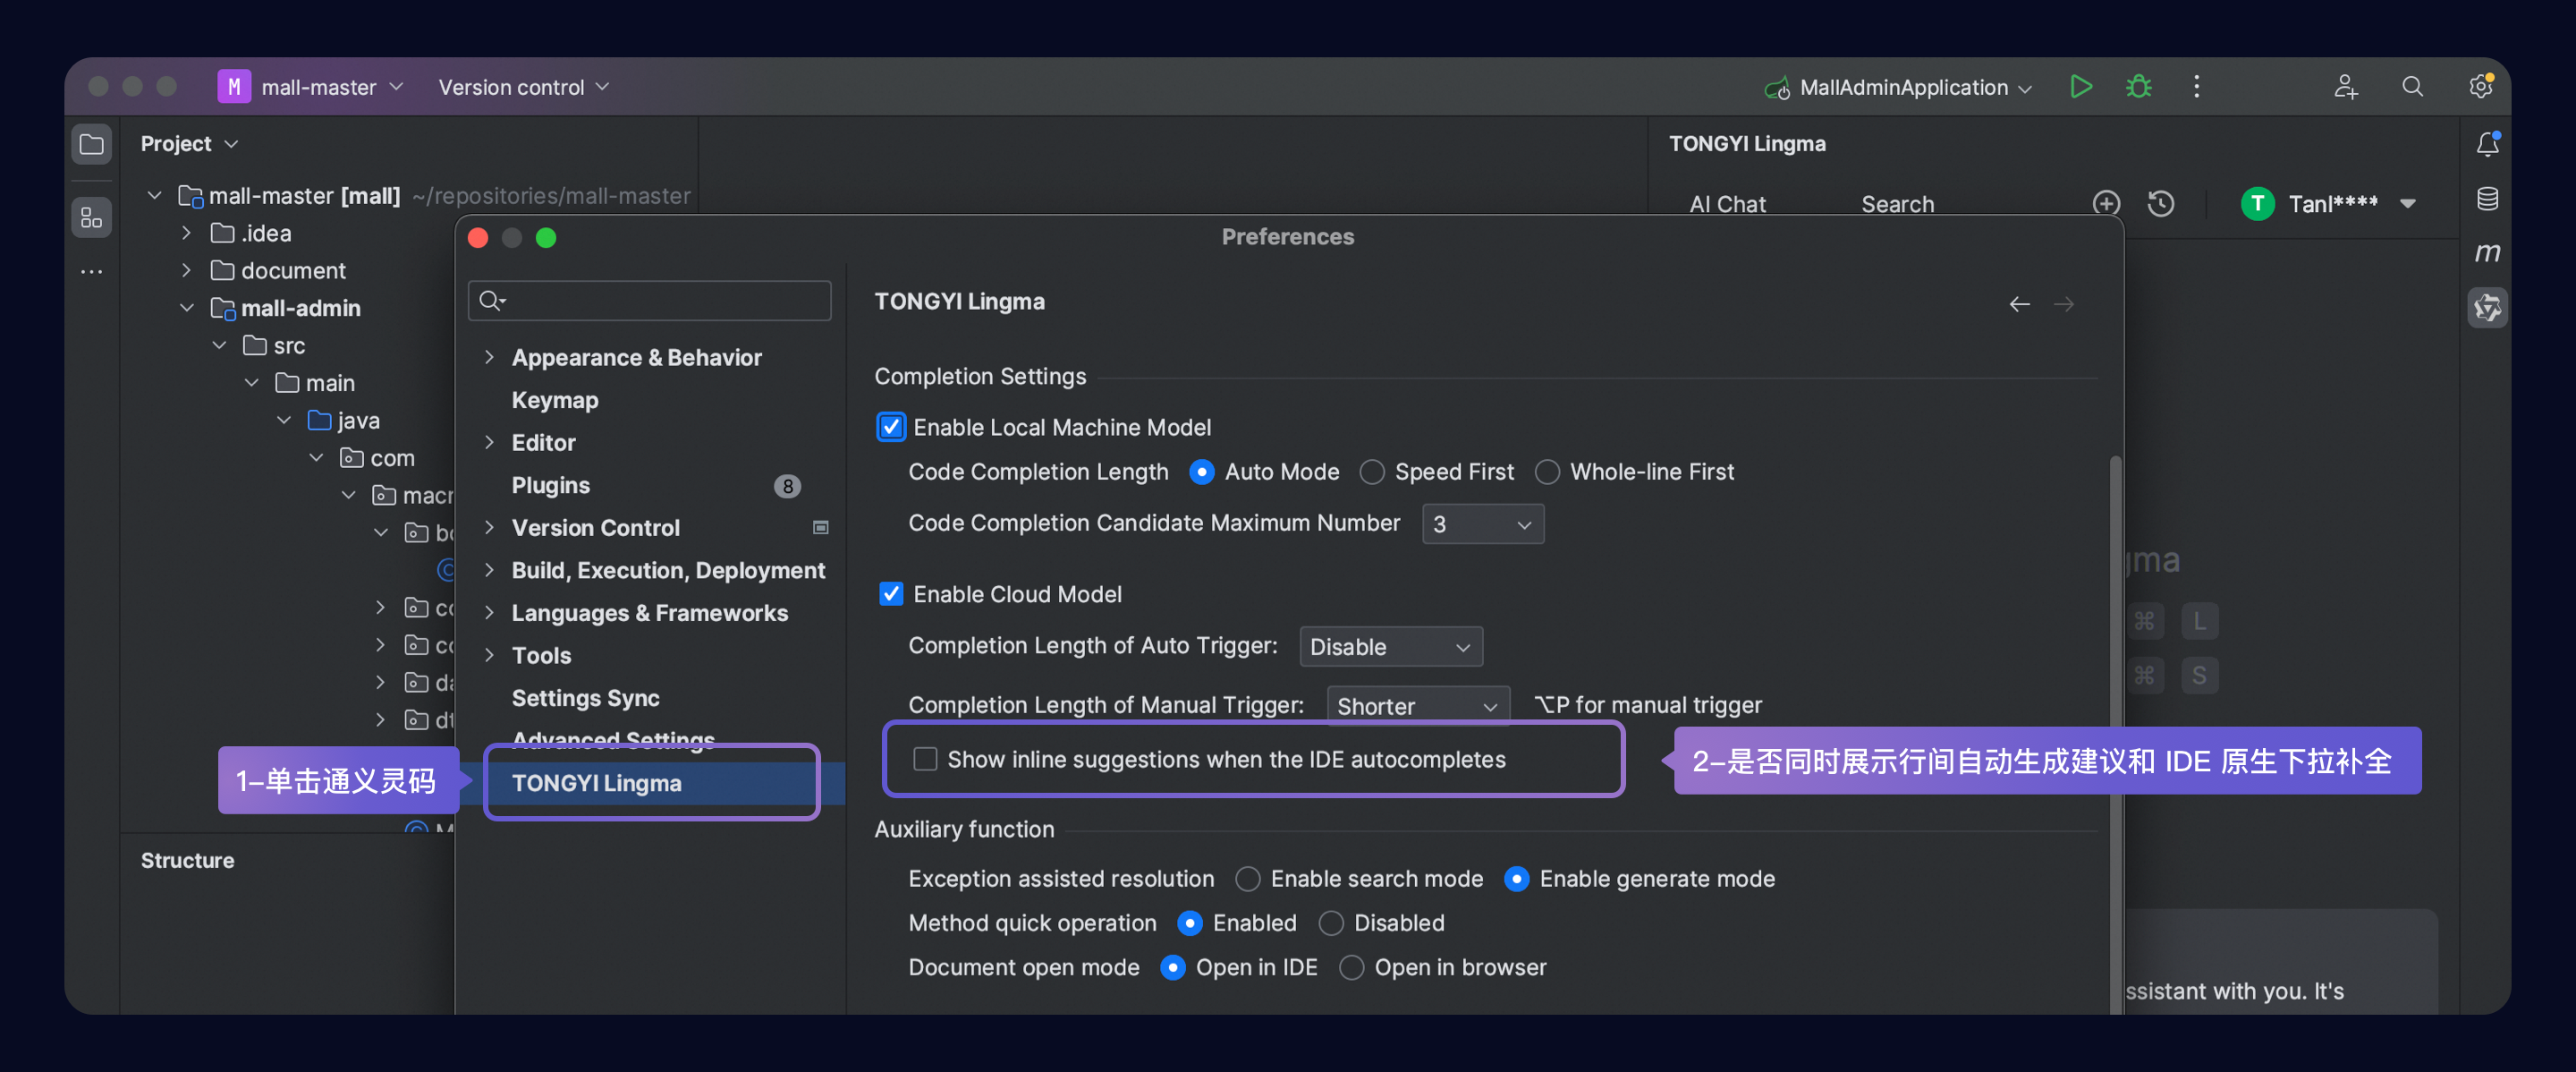Image resolution: width=2576 pixels, height=1072 pixels.
Task: Select Whole-line First radio button
Action: coord(1547,472)
